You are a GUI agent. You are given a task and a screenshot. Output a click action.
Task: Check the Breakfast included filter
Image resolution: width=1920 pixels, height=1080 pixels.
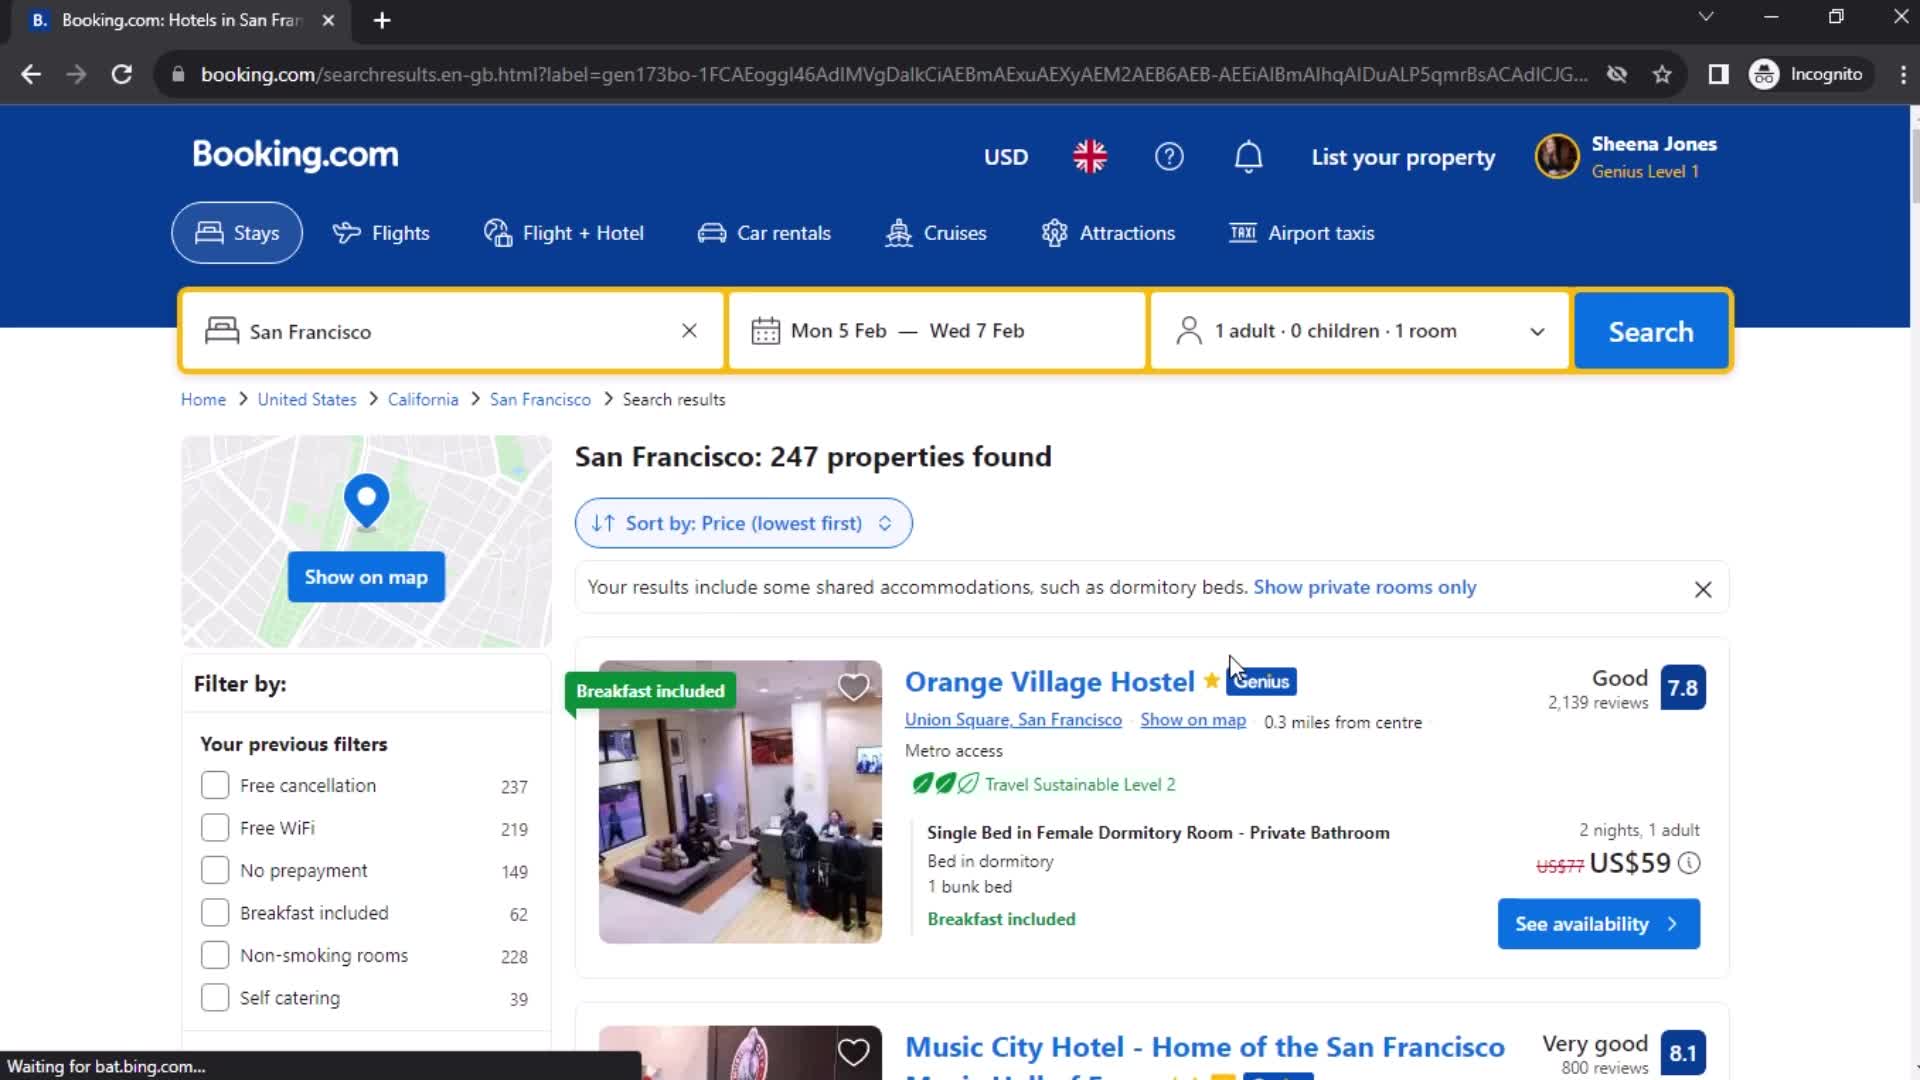pyautogui.click(x=215, y=912)
